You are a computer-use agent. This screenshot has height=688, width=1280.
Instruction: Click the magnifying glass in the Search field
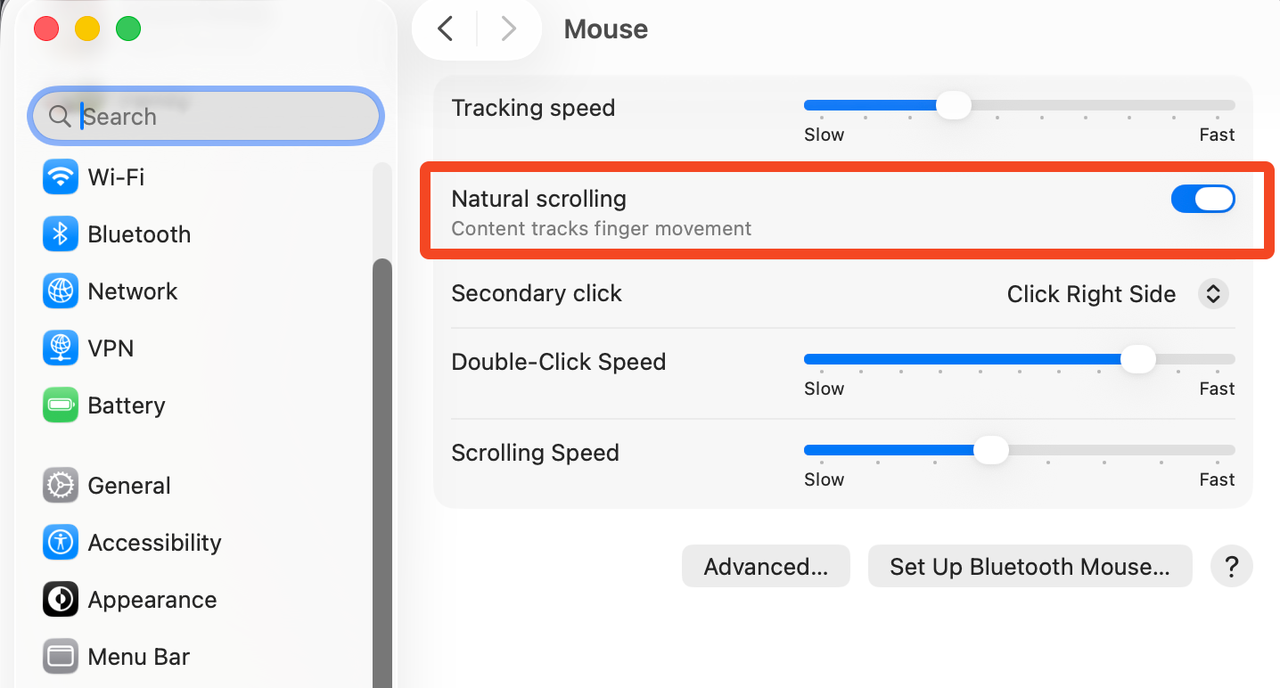pos(59,116)
